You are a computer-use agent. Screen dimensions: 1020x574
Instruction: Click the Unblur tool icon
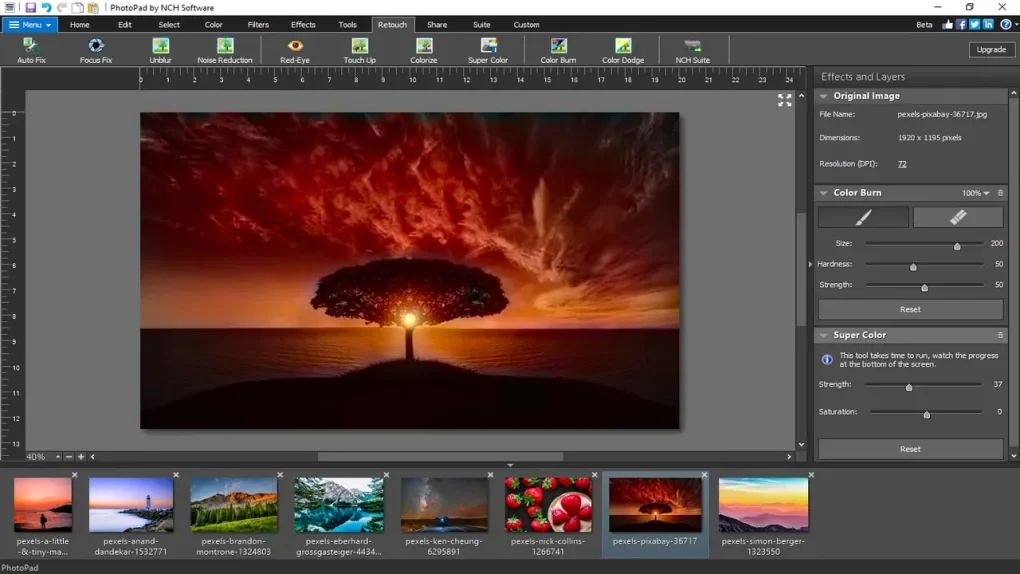pos(160,50)
